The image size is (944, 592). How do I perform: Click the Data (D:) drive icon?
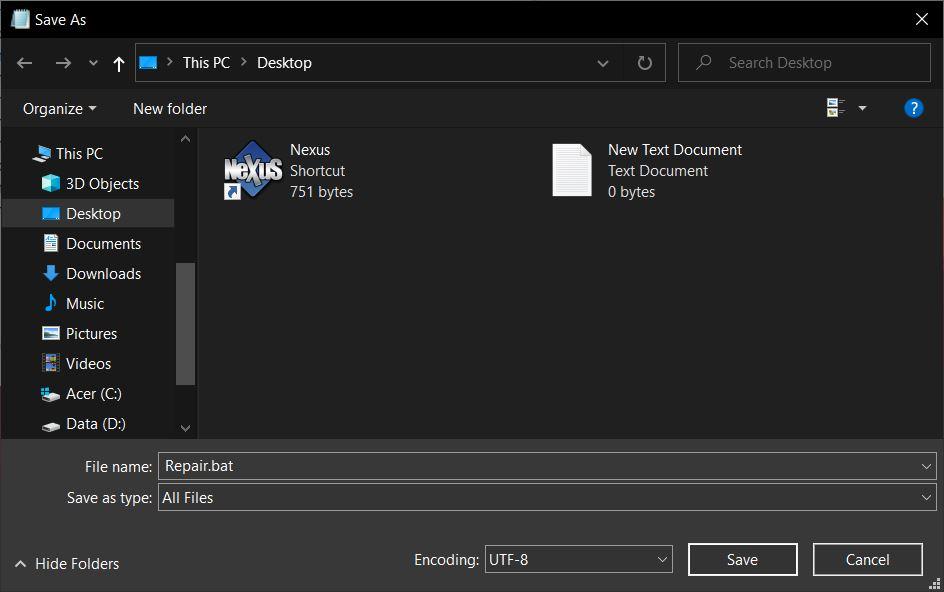[x=51, y=426]
